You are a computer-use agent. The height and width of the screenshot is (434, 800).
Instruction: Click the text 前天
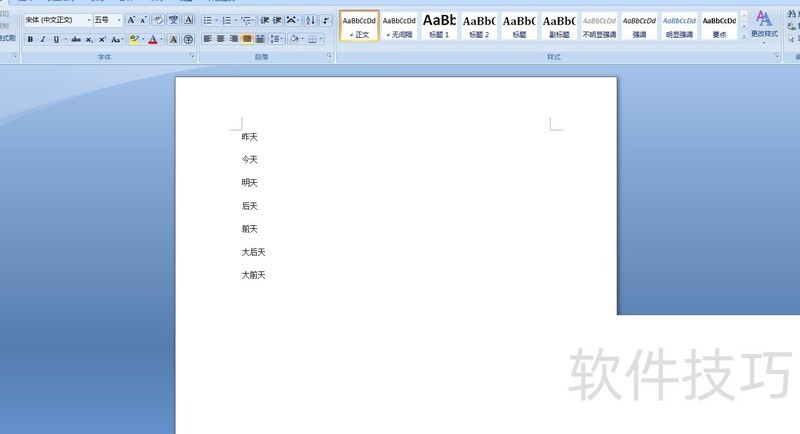pyautogui.click(x=249, y=229)
